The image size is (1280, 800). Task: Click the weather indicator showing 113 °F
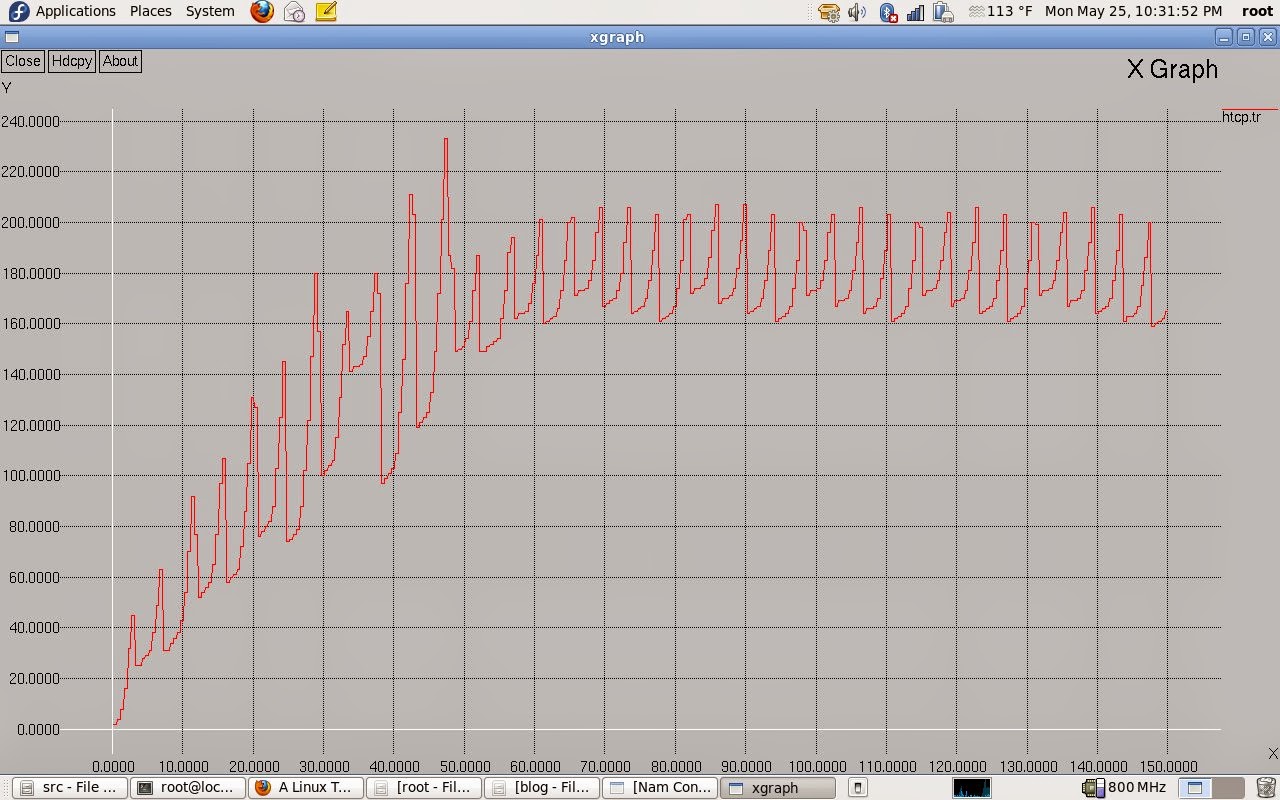coord(1000,11)
